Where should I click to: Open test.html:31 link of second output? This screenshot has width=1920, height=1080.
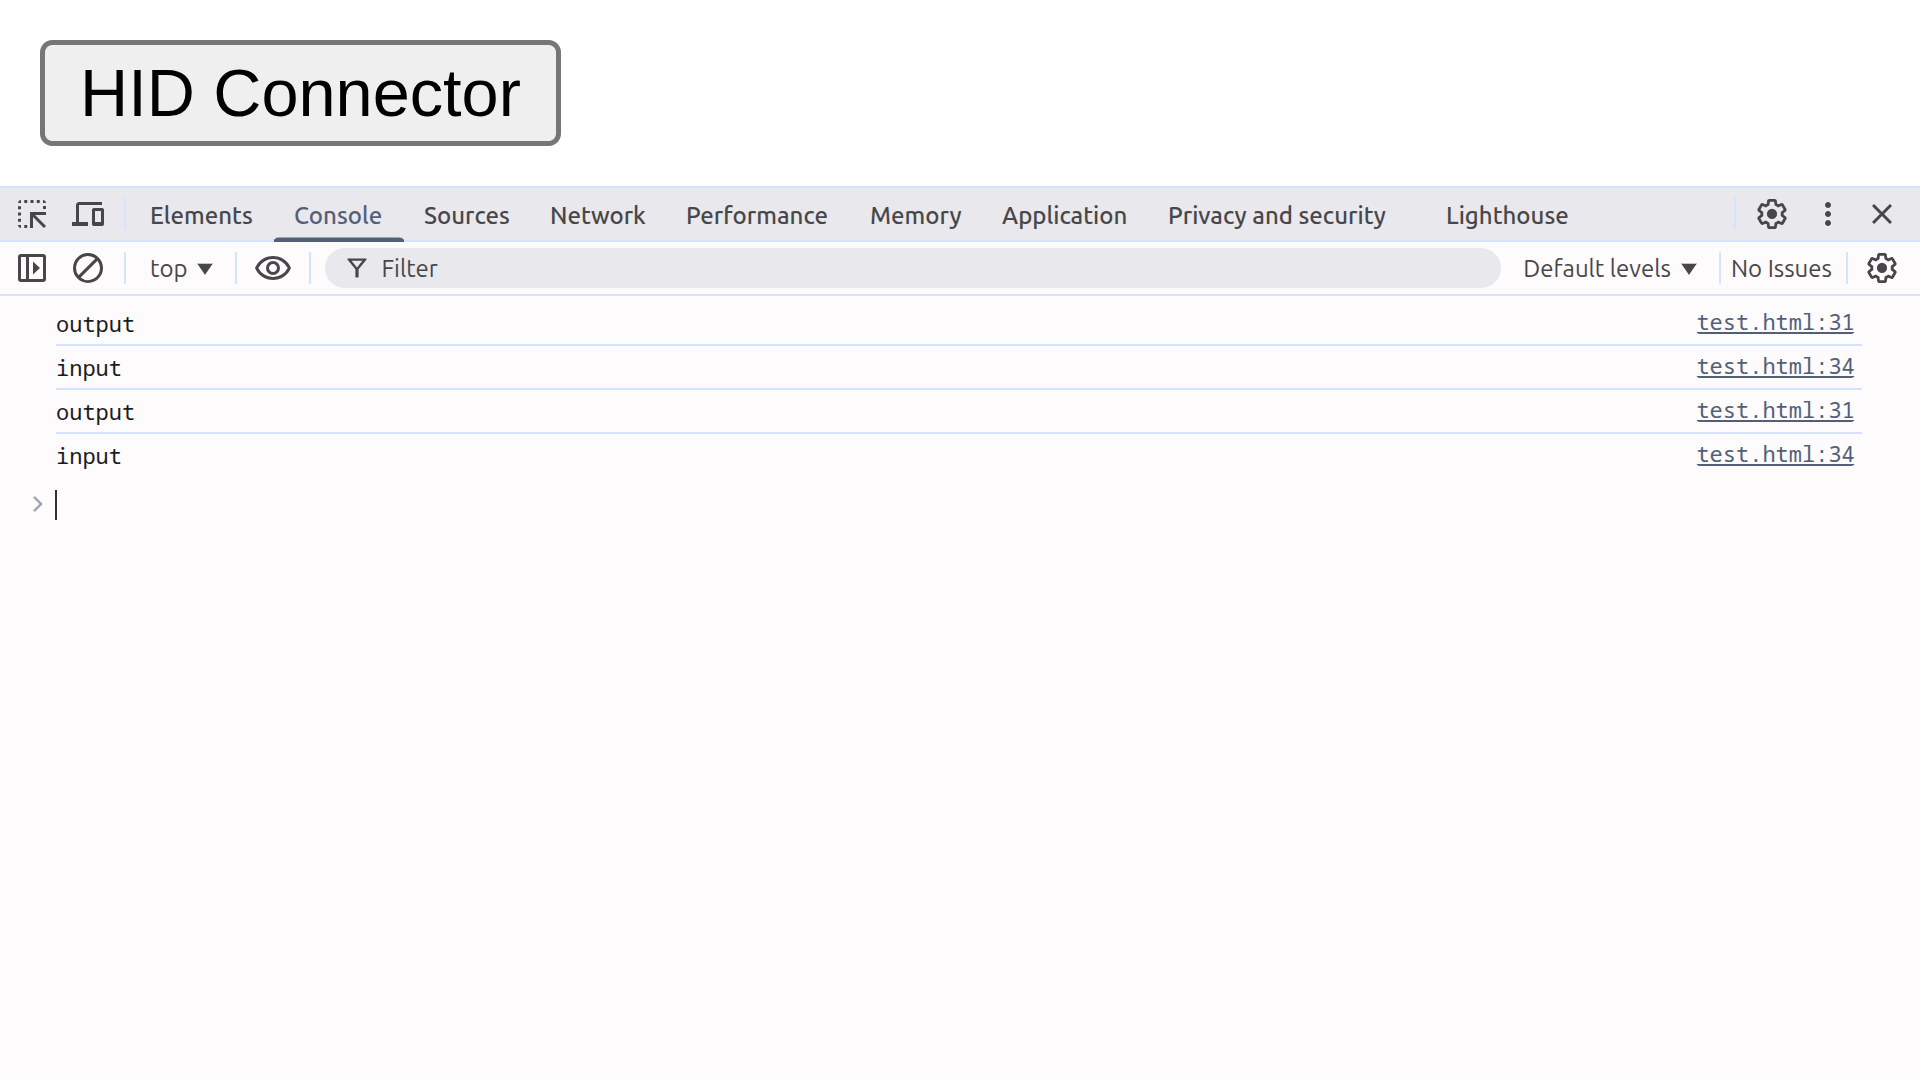[x=1775, y=411]
